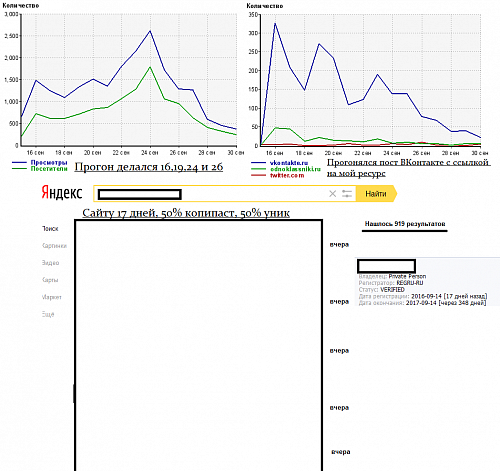The height and width of the screenshot is (471, 500).
Task: Switch to the Картинки tab
Action: tap(54, 246)
